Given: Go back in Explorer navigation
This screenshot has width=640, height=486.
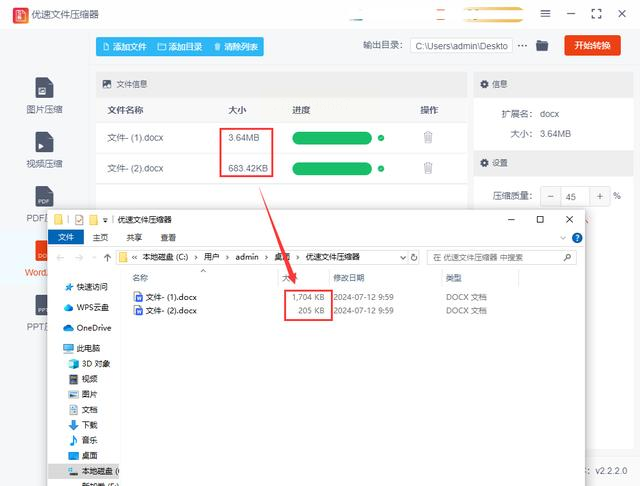Looking at the screenshot, I should (60, 257).
